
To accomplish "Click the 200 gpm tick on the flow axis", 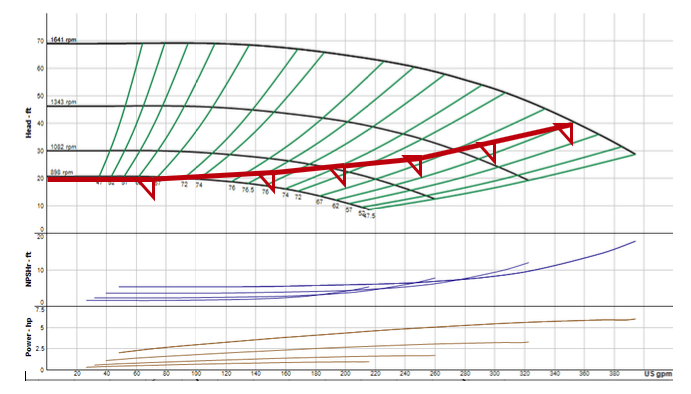I will pyautogui.click(x=346, y=374).
